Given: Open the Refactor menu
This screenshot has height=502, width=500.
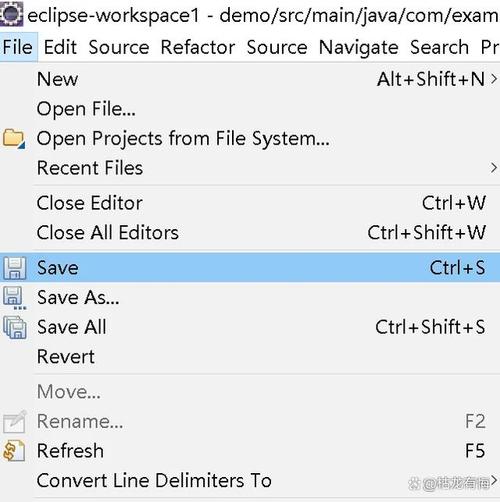Looking at the screenshot, I should pyautogui.click(x=198, y=47).
